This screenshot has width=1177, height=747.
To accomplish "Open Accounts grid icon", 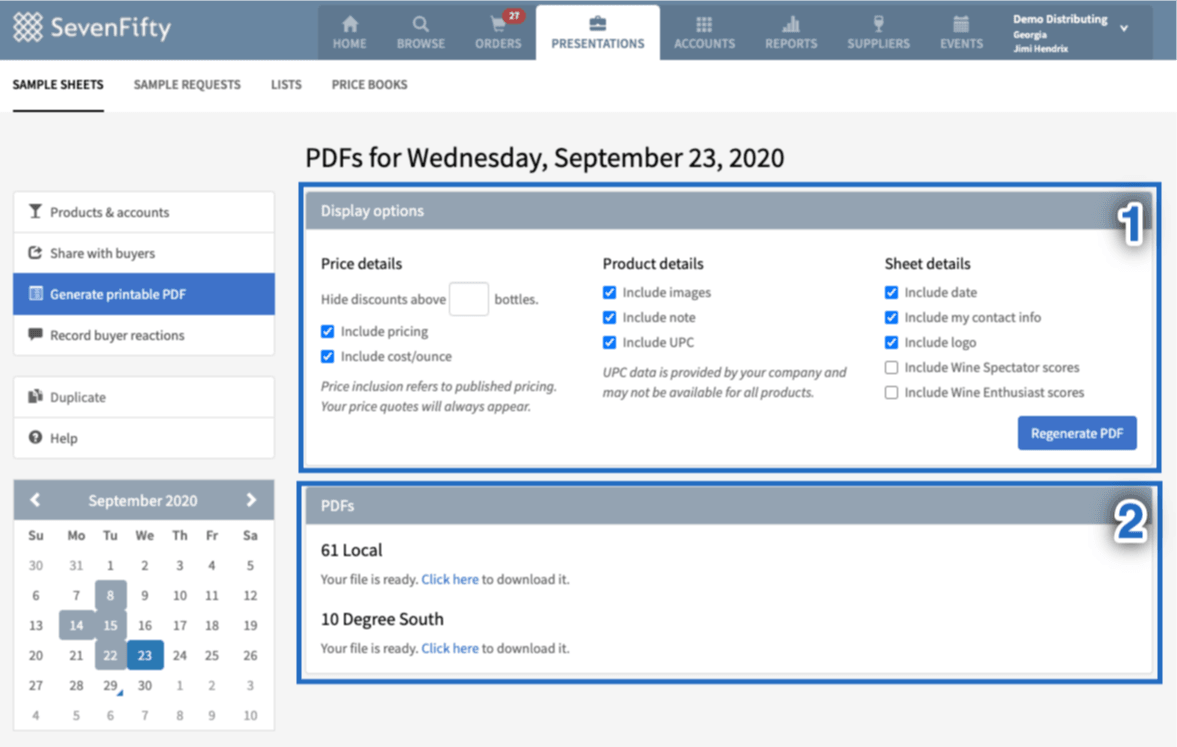I will point(703,24).
